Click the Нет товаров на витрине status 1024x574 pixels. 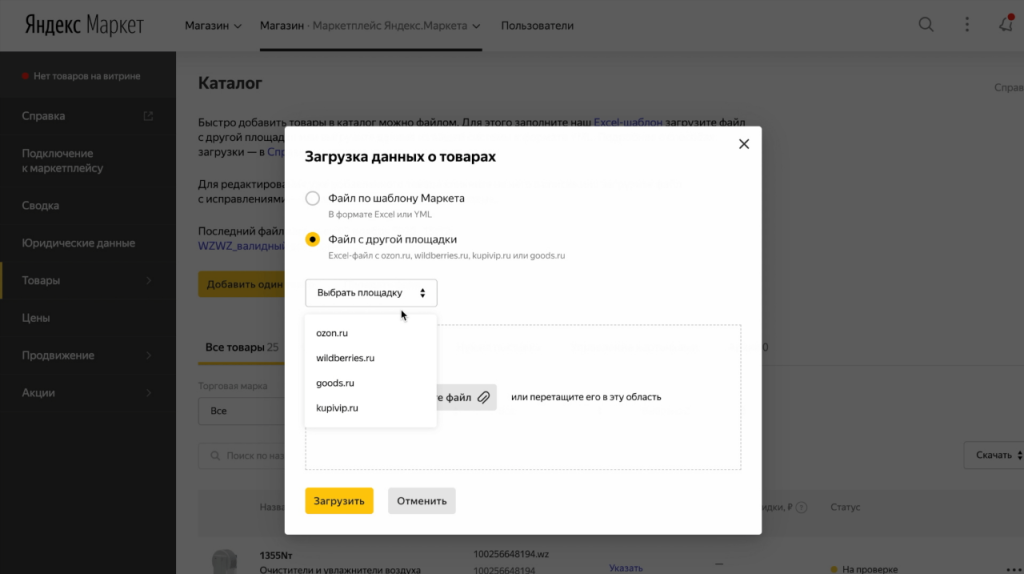pyautogui.click(x=81, y=76)
